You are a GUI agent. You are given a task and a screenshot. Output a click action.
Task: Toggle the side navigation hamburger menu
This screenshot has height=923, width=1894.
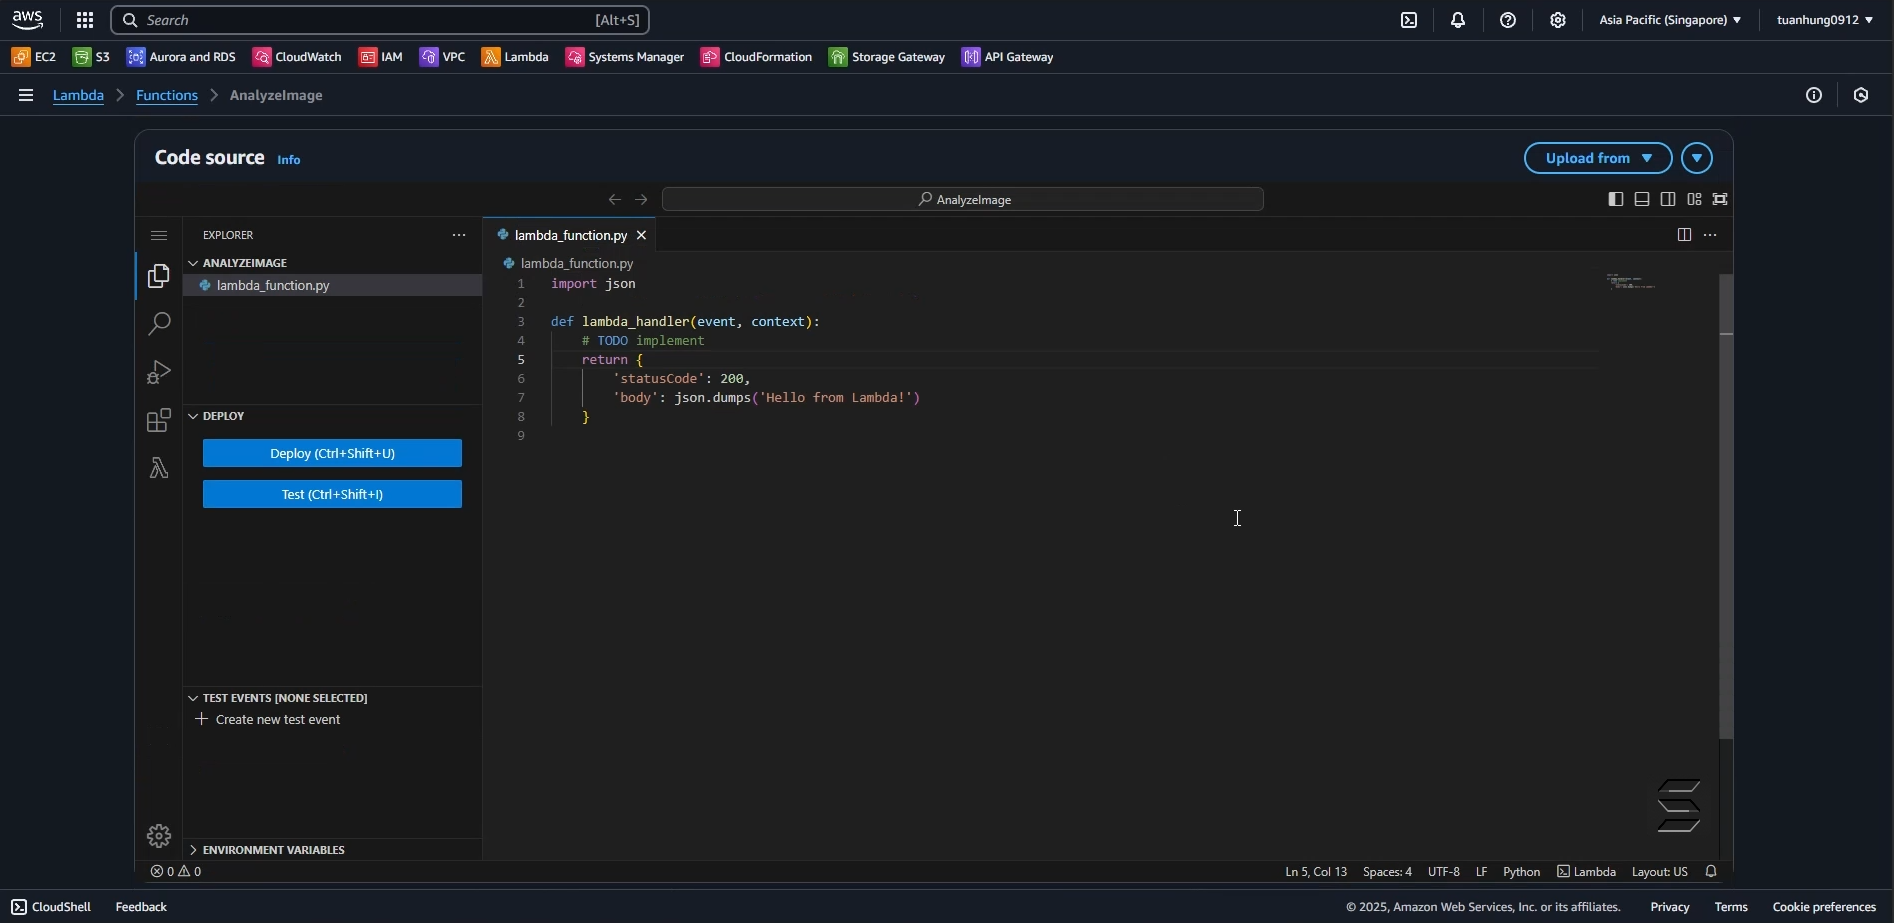tap(26, 95)
